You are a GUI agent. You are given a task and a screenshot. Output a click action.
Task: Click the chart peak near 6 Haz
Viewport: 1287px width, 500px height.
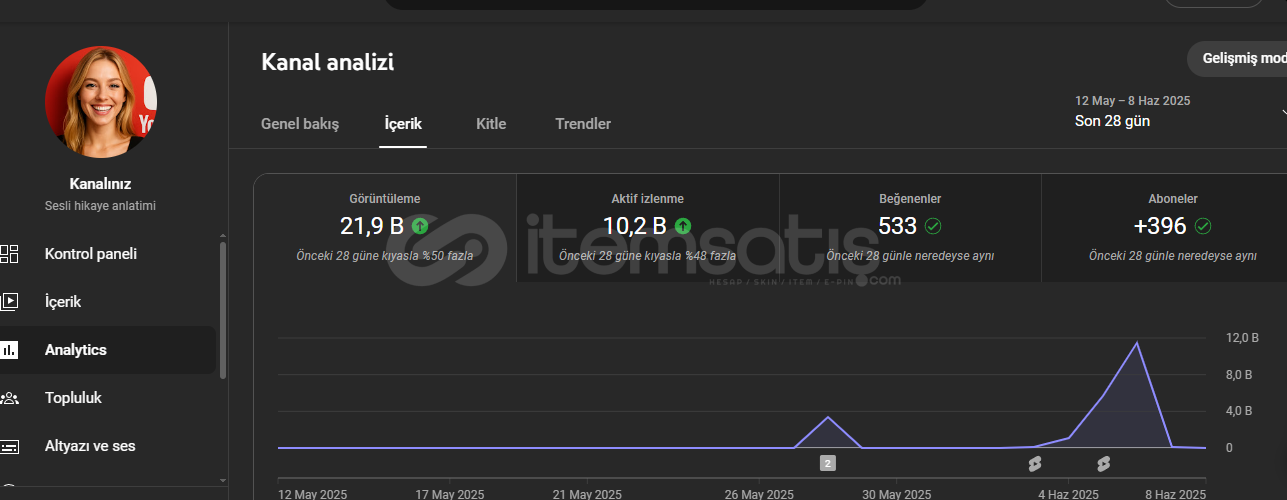click(x=1137, y=343)
